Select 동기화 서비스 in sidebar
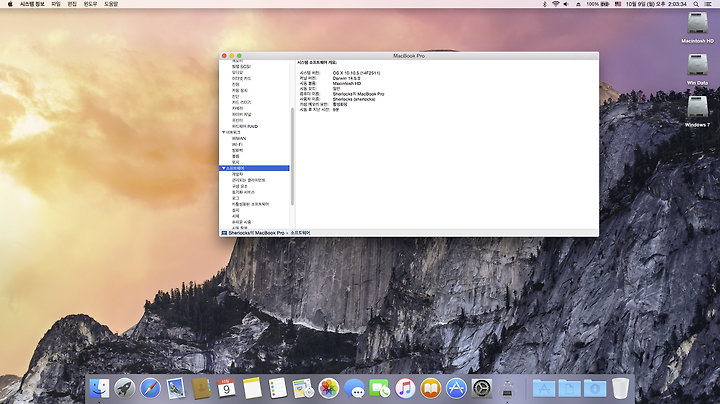Viewport: 720px width, 404px height. (243, 192)
